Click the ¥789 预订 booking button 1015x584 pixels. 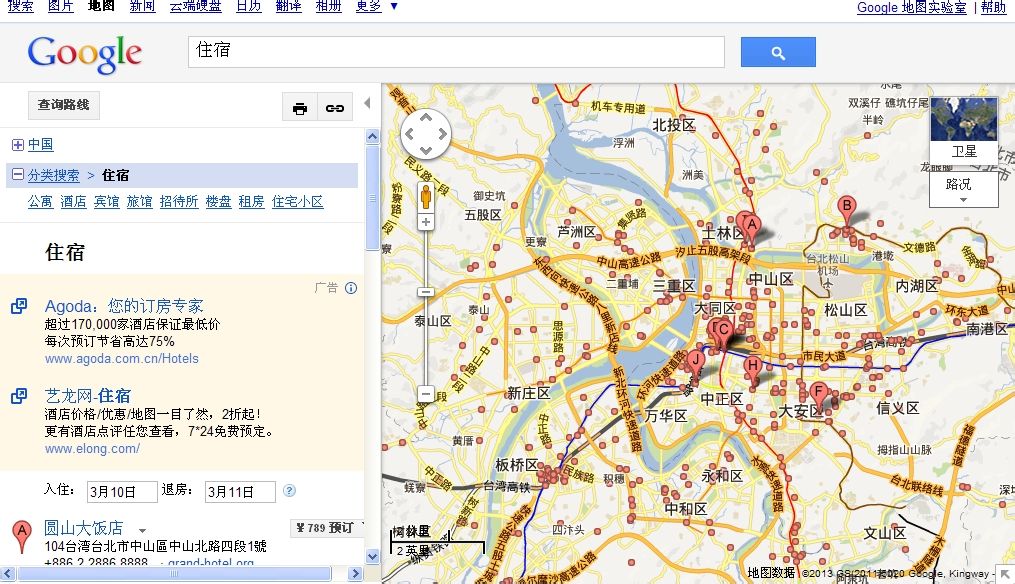(x=327, y=528)
